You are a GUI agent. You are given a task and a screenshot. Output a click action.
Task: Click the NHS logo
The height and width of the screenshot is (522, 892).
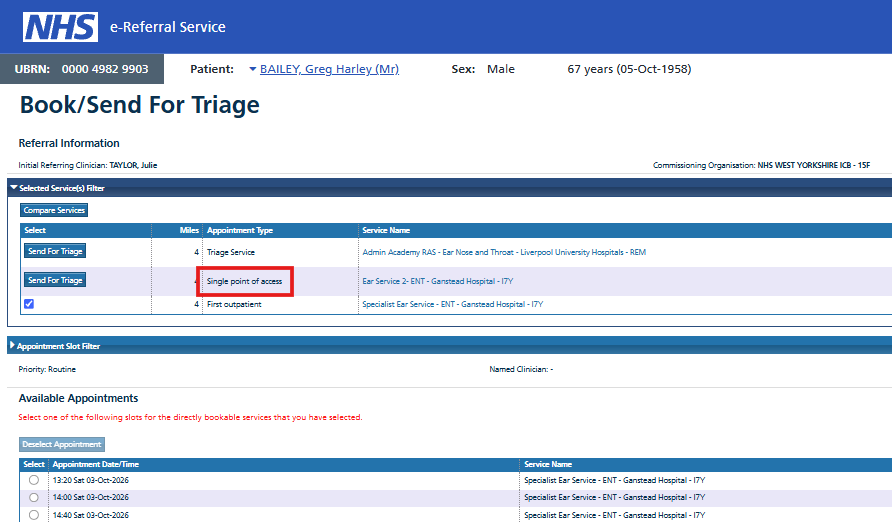(x=60, y=27)
